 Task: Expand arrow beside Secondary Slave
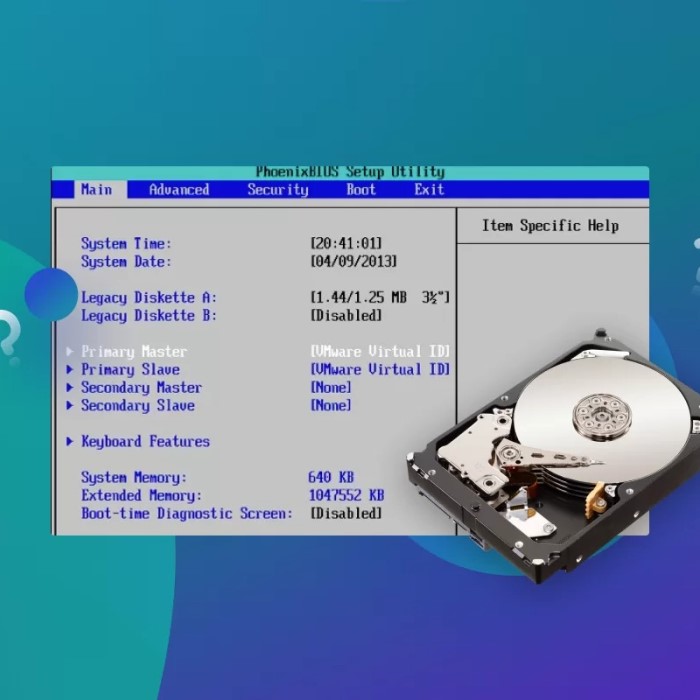(x=70, y=405)
